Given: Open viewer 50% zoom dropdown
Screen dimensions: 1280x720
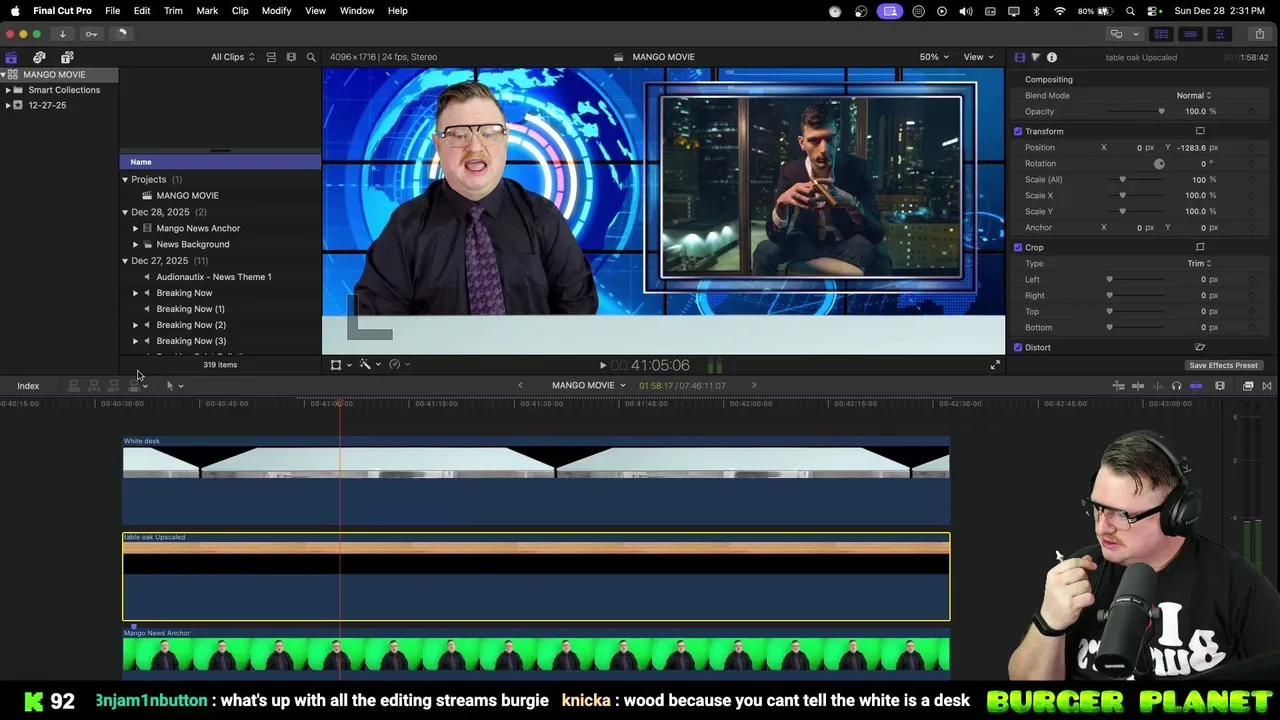Looking at the screenshot, I should 935,57.
